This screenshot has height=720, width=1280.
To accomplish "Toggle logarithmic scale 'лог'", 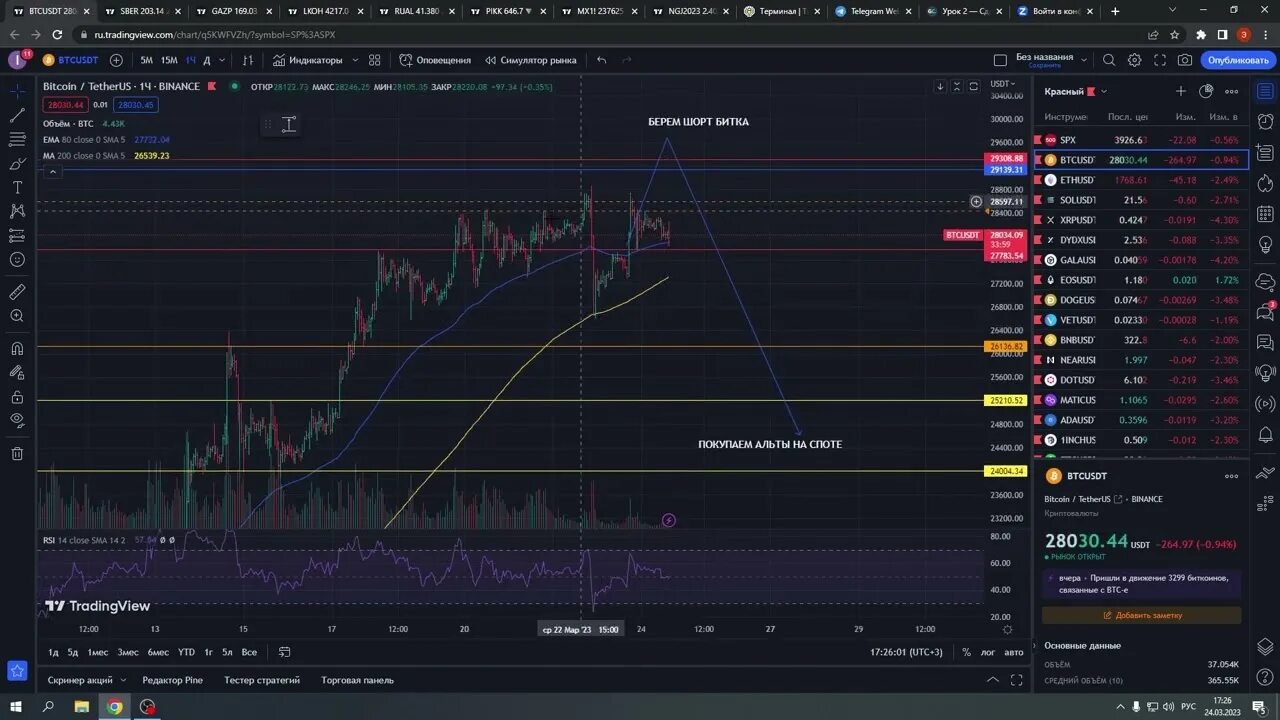I will pyautogui.click(x=988, y=652).
